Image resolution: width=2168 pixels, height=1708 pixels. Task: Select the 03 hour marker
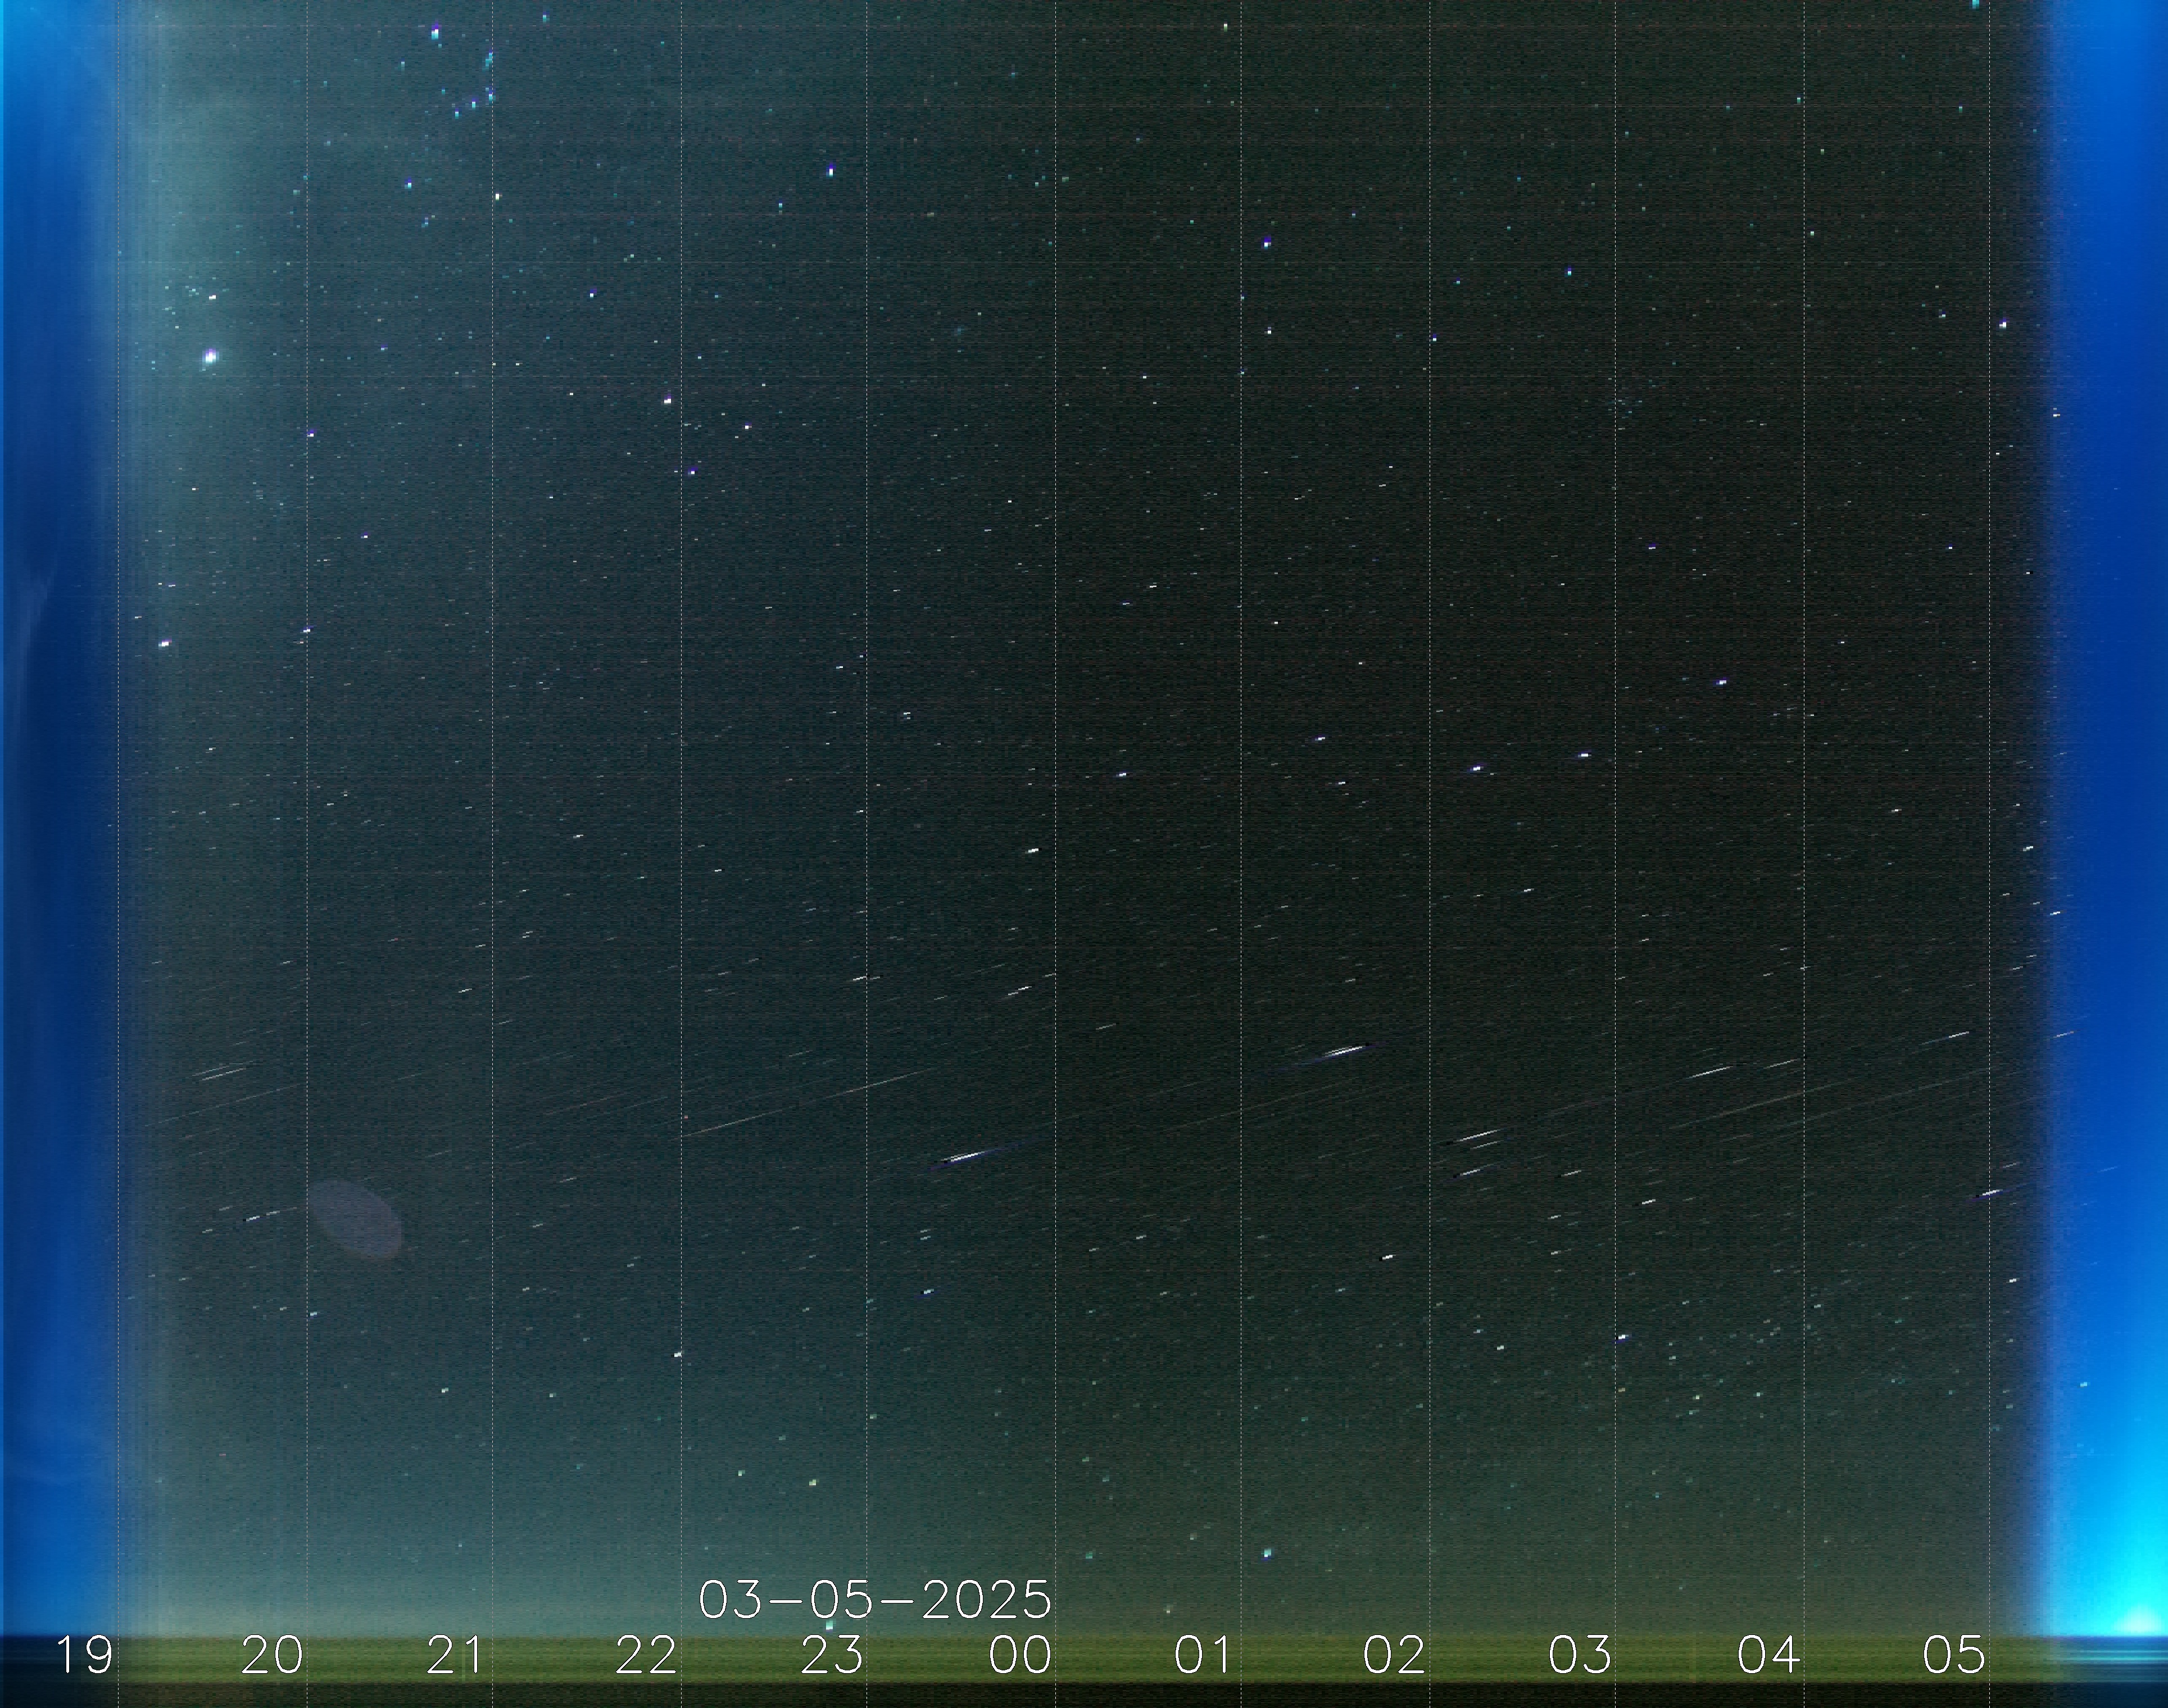pos(1579,1655)
